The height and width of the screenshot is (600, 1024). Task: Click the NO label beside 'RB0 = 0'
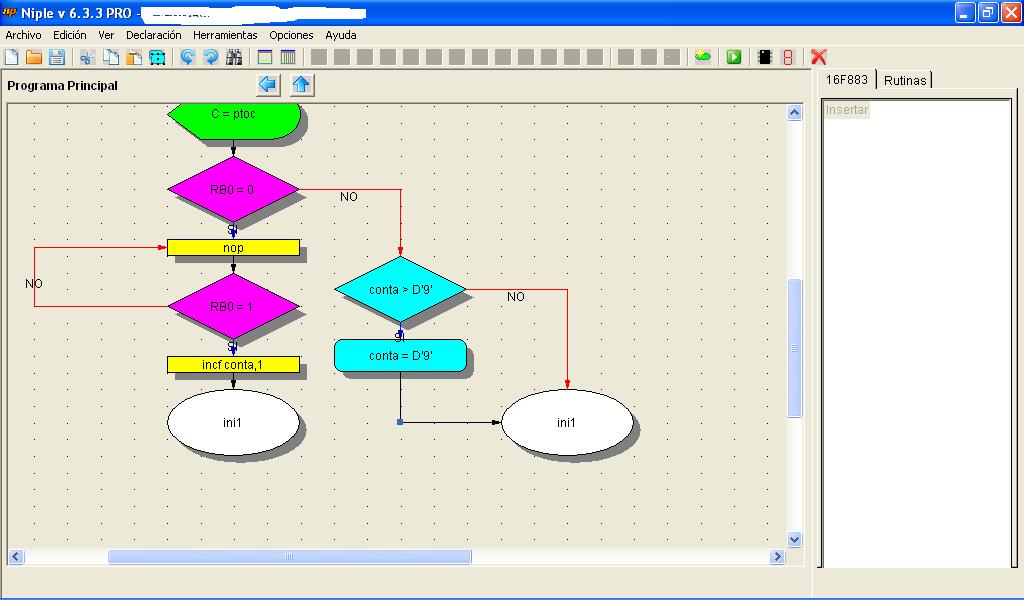pos(349,197)
